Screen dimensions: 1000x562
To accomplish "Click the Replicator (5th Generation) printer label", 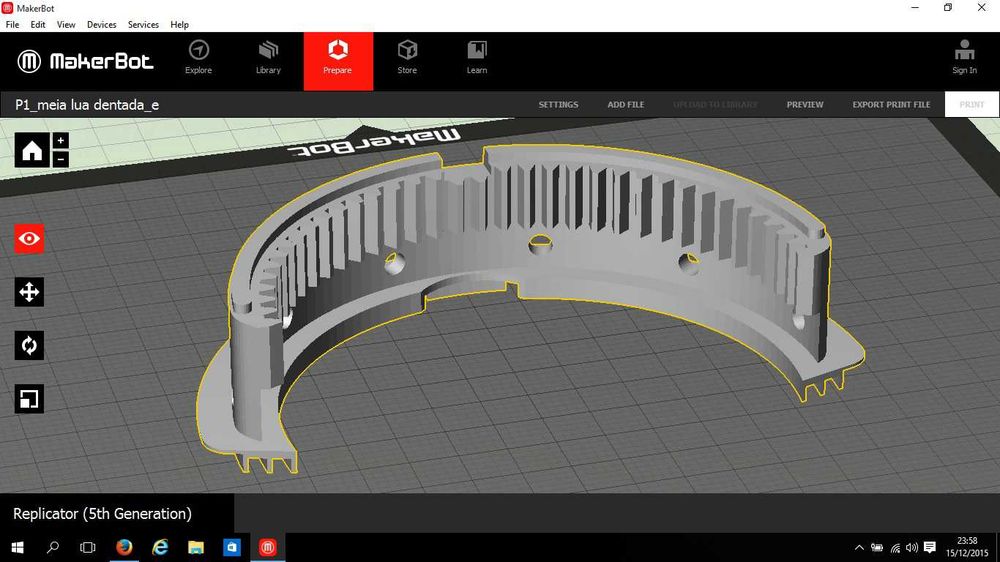I will (x=102, y=514).
